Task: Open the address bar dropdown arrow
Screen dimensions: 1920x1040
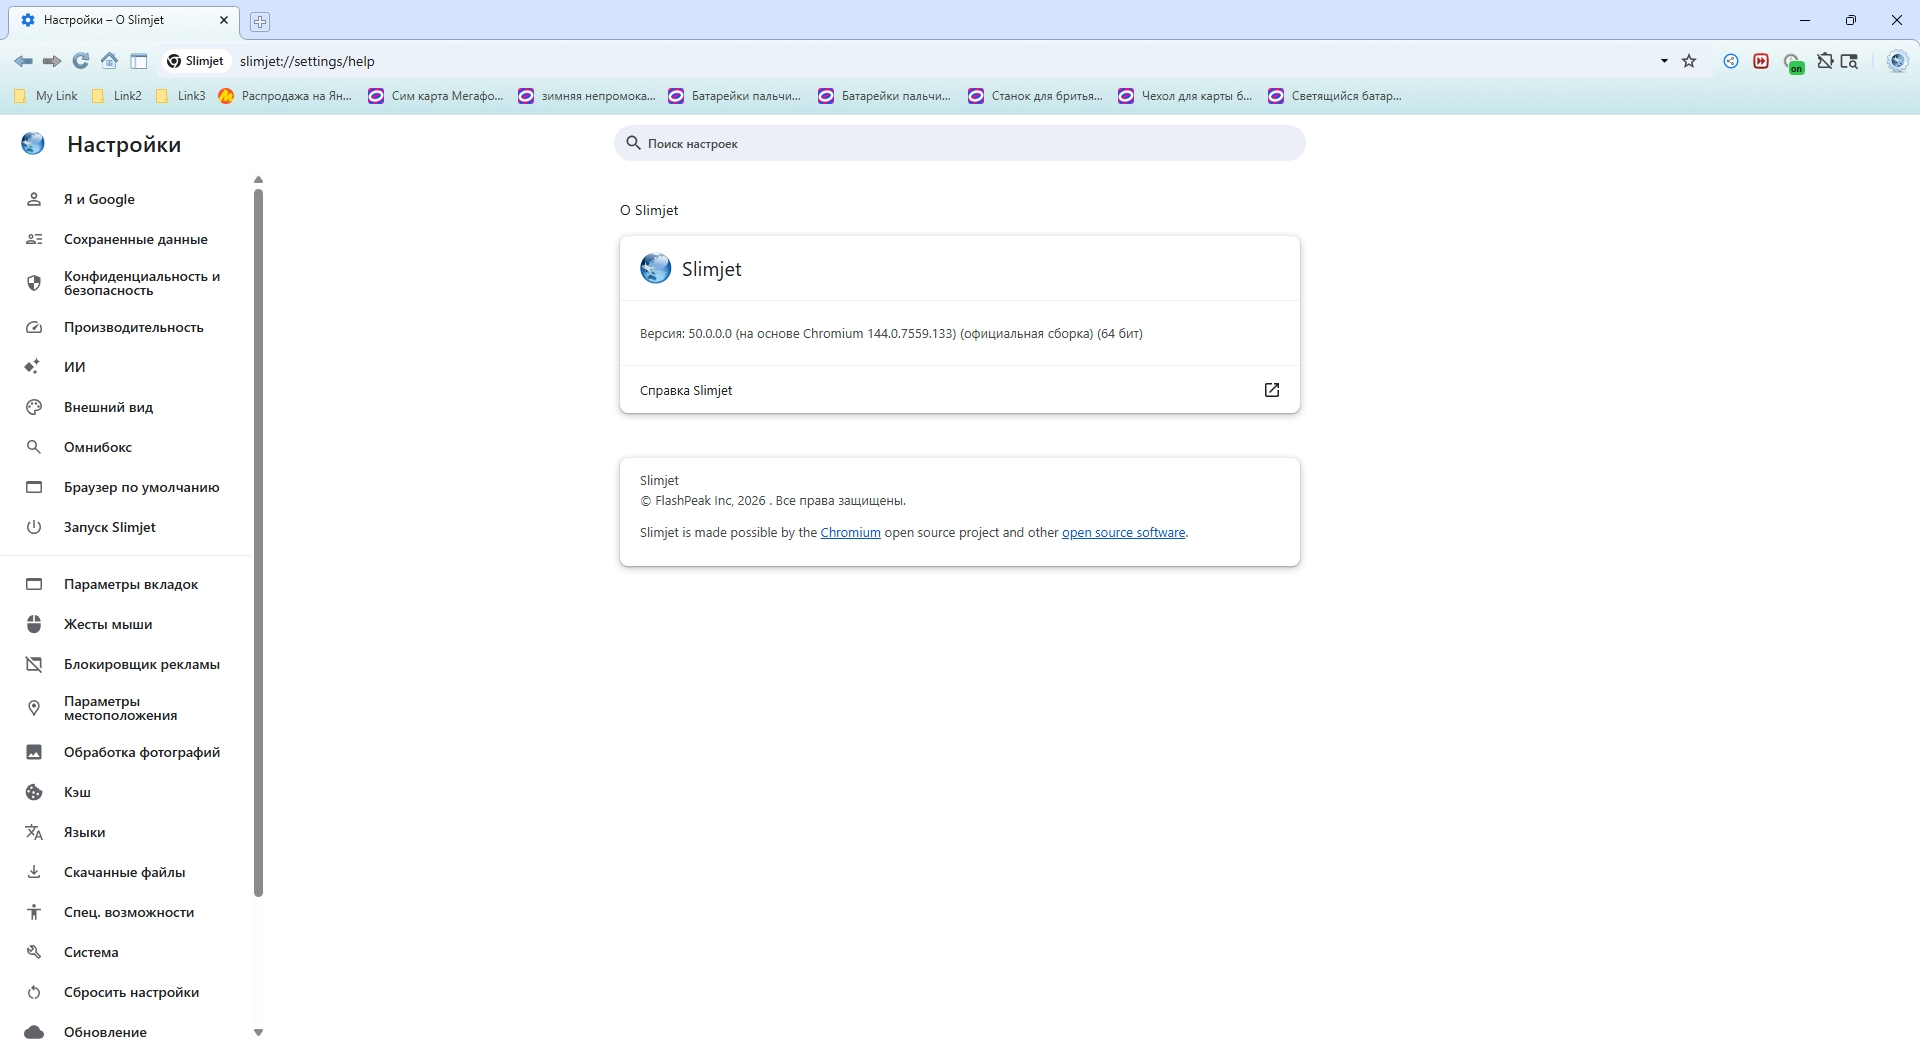Action: pyautogui.click(x=1664, y=61)
